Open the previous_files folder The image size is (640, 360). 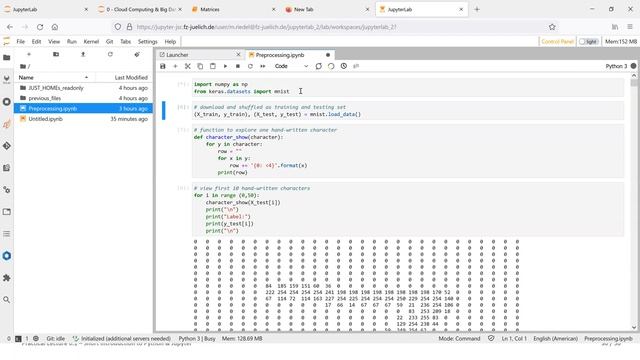(83, 98)
